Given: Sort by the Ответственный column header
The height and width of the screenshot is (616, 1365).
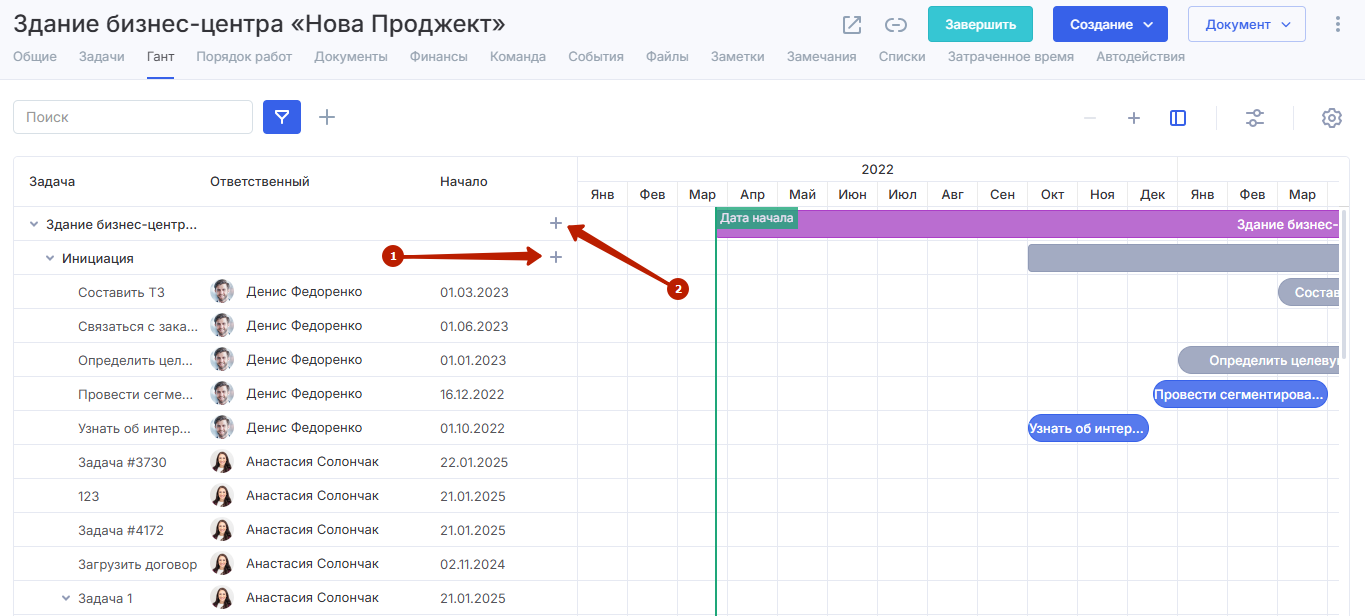Looking at the screenshot, I should (260, 181).
